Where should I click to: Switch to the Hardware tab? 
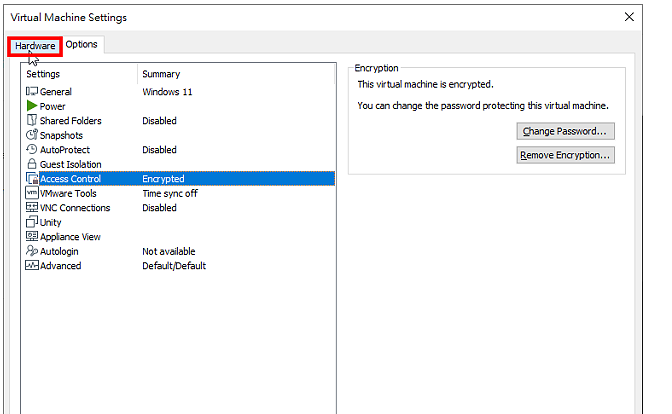(35, 46)
